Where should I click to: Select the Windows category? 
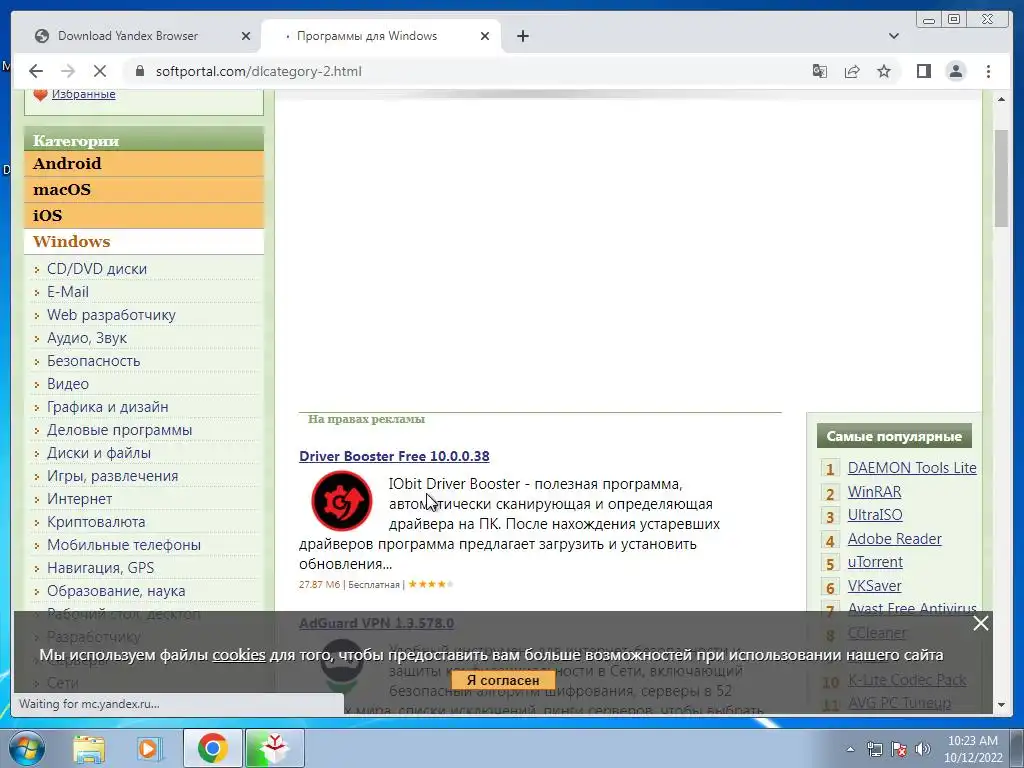point(144,242)
